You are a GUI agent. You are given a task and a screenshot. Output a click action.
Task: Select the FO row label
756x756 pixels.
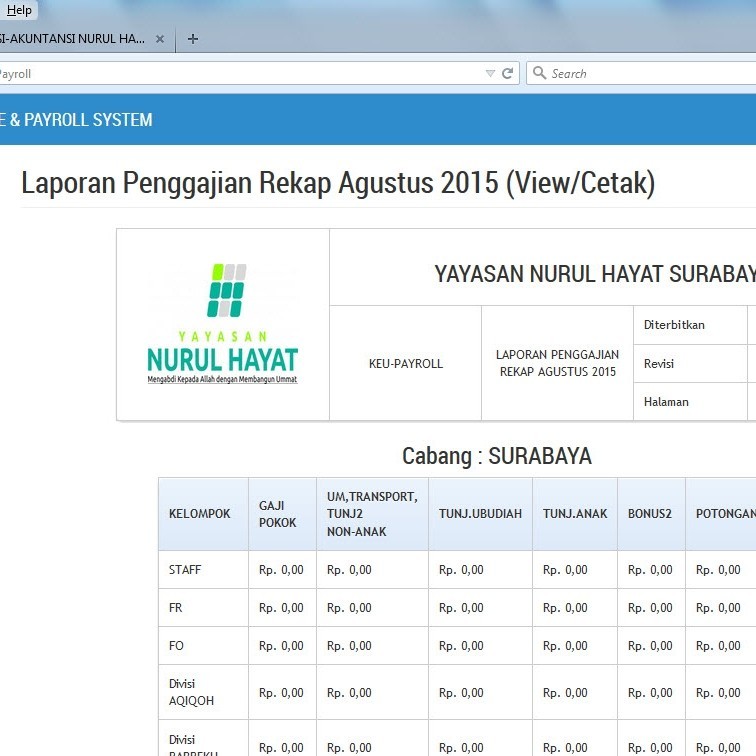[x=176, y=646]
